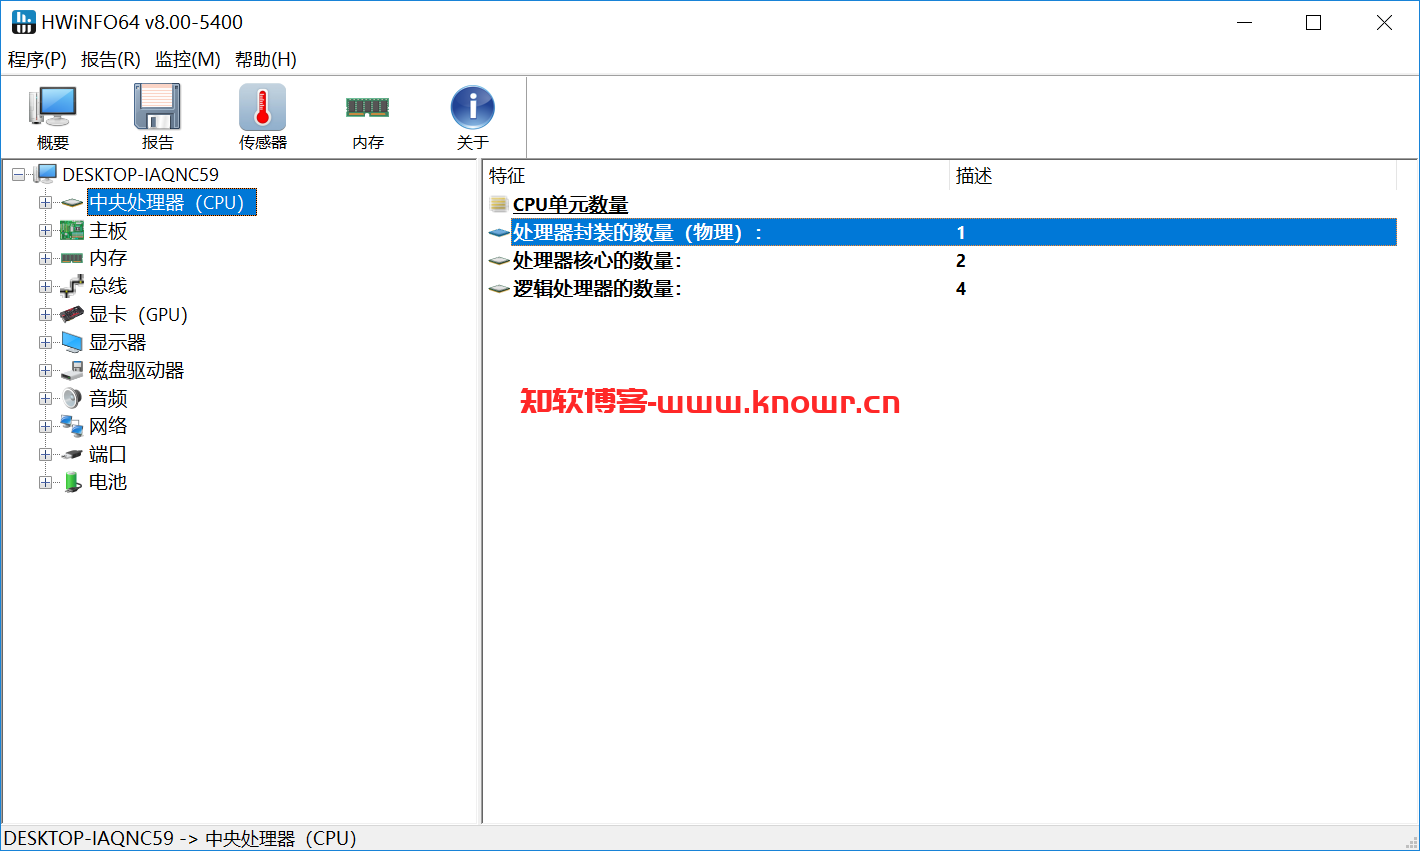Click the network computers icon for 网络
1420x851 pixels.
(72, 426)
